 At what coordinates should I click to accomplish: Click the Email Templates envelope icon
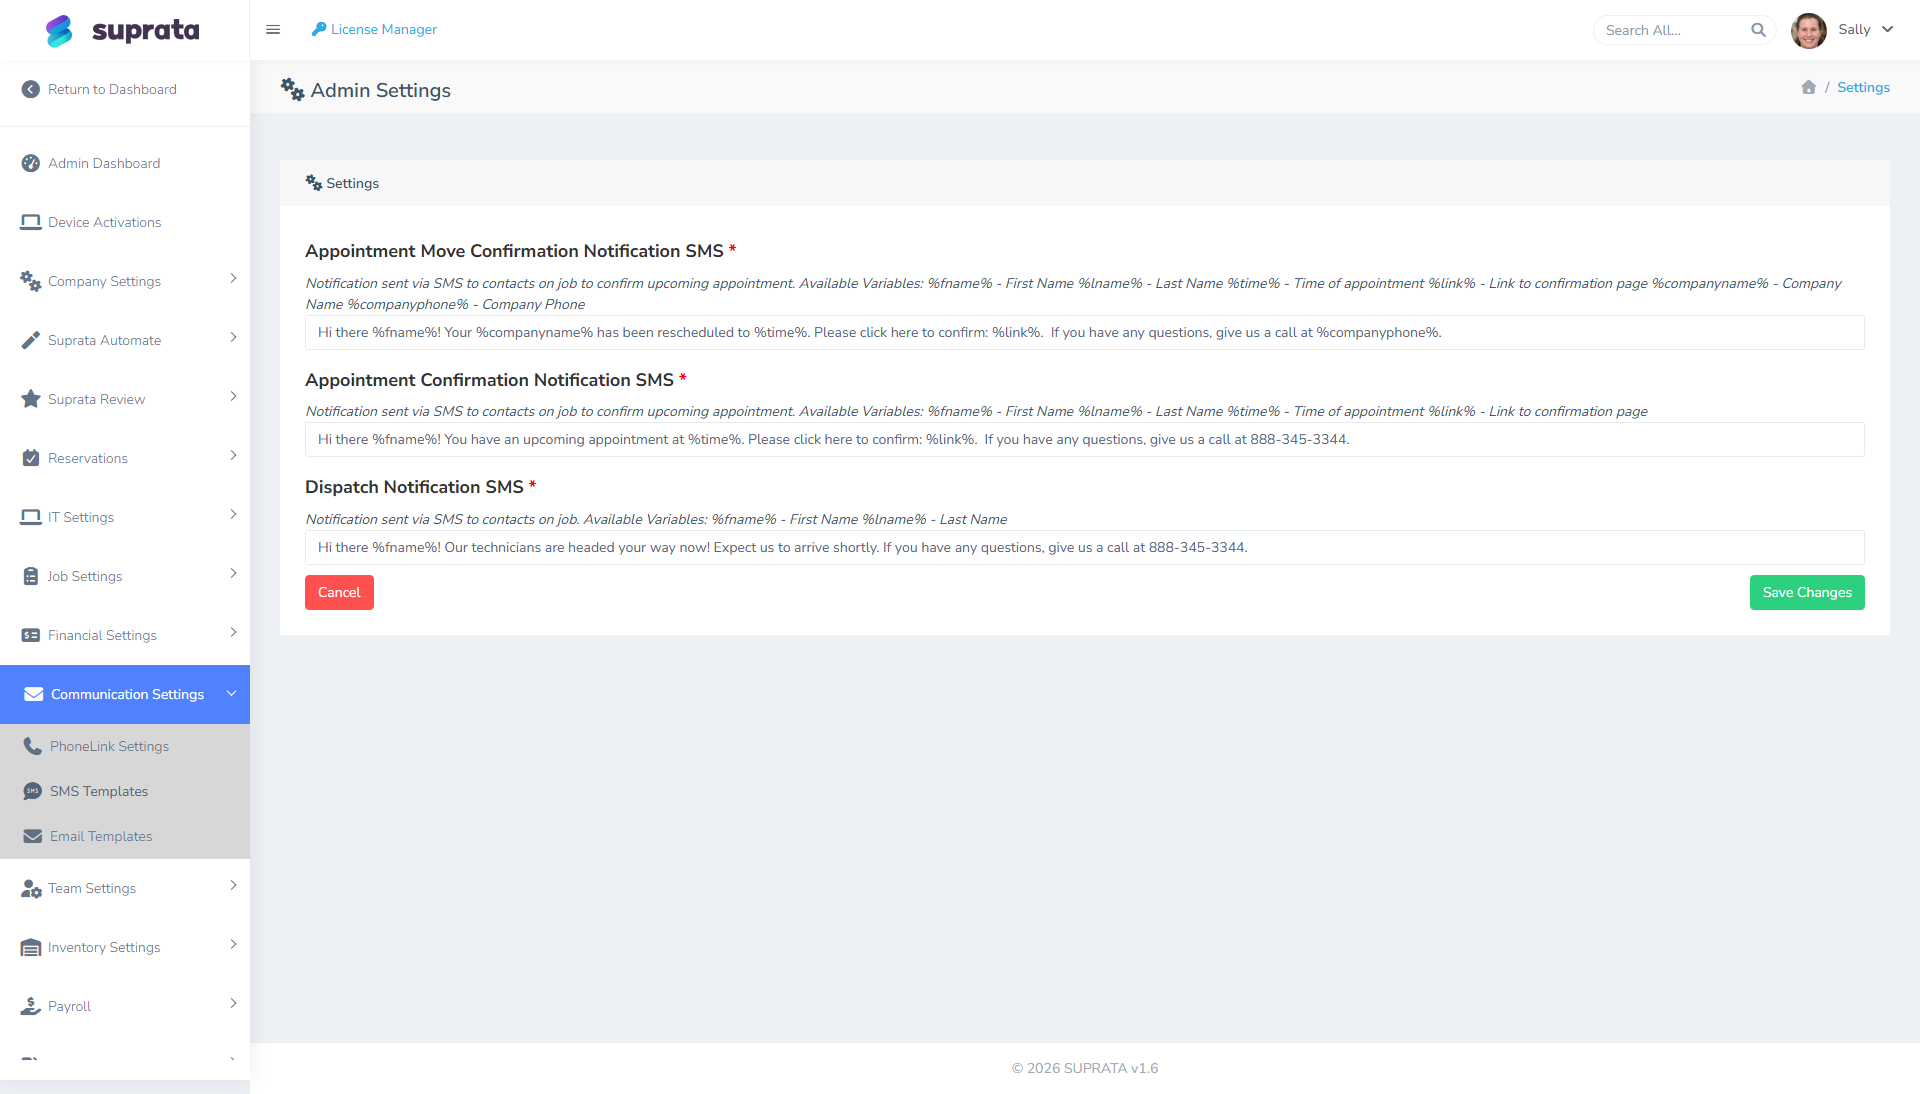(x=33, y=836)
